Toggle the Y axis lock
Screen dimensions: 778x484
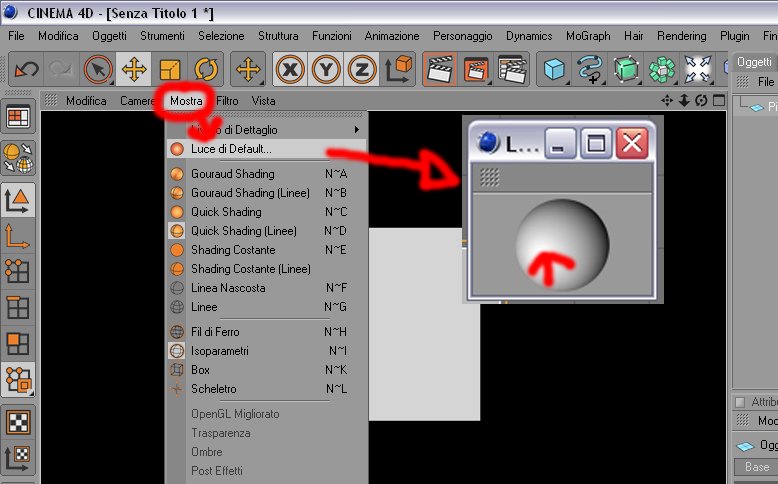click(326, 69)
